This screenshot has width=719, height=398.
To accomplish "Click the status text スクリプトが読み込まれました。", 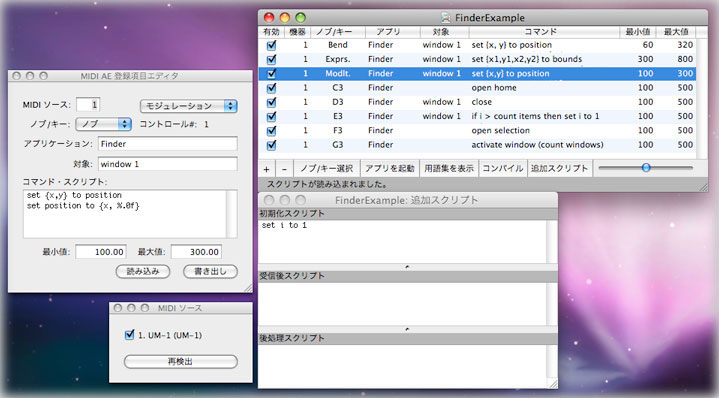I will coord(327,185).
